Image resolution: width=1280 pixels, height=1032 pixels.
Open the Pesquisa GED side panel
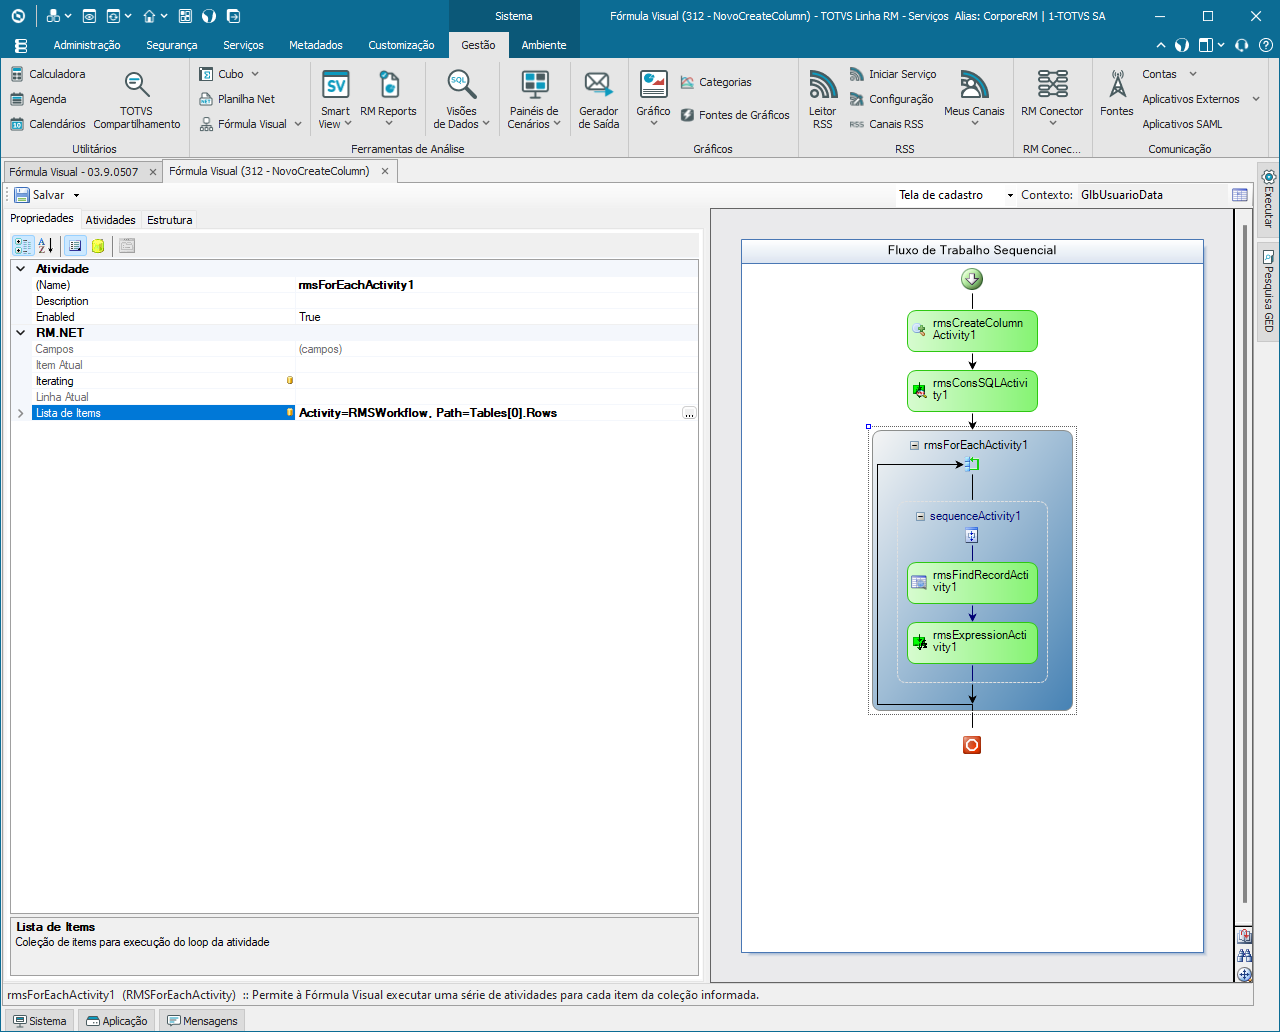point(1268,291)
